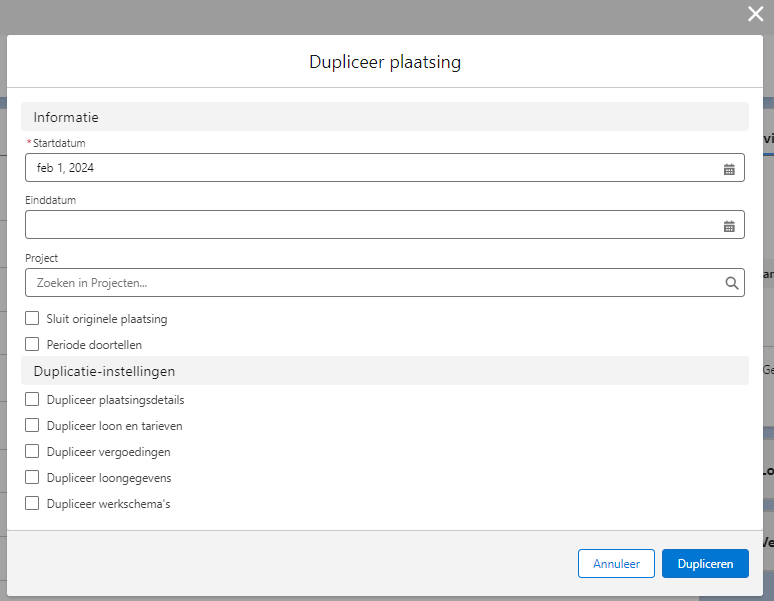
Task: Click the magnifier icon in Project field
Action: point(732,283)
